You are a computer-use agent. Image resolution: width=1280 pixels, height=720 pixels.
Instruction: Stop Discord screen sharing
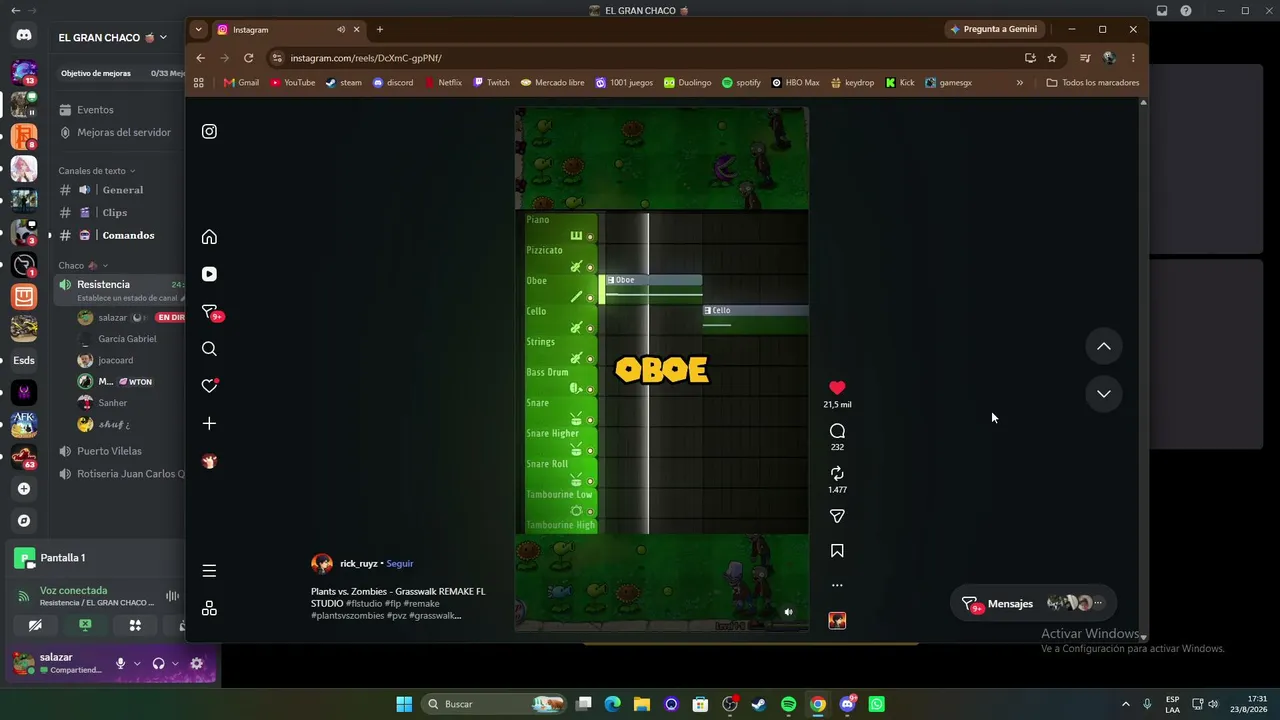[85, 625]
